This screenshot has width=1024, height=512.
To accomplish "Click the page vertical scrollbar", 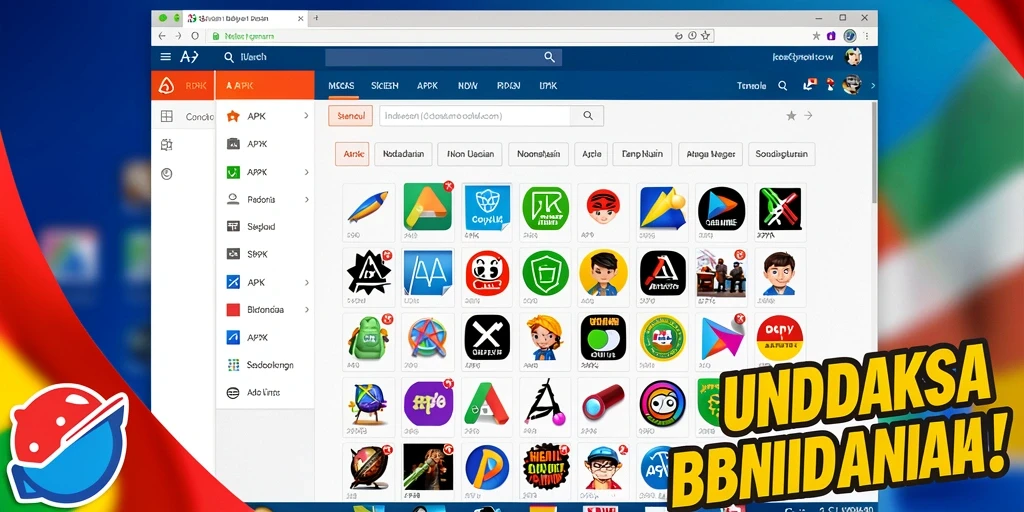I will click(874, 152).
